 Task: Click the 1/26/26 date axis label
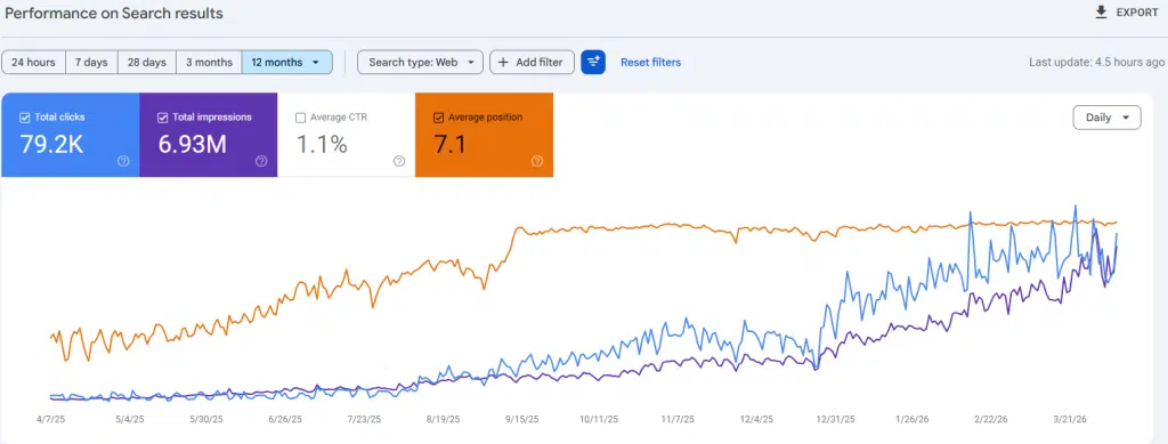[913, 420]
